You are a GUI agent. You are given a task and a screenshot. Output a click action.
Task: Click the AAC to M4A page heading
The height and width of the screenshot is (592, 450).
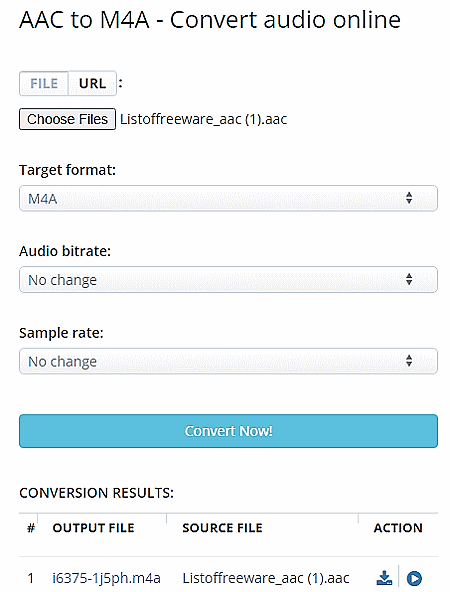click(x=210, y=20)
